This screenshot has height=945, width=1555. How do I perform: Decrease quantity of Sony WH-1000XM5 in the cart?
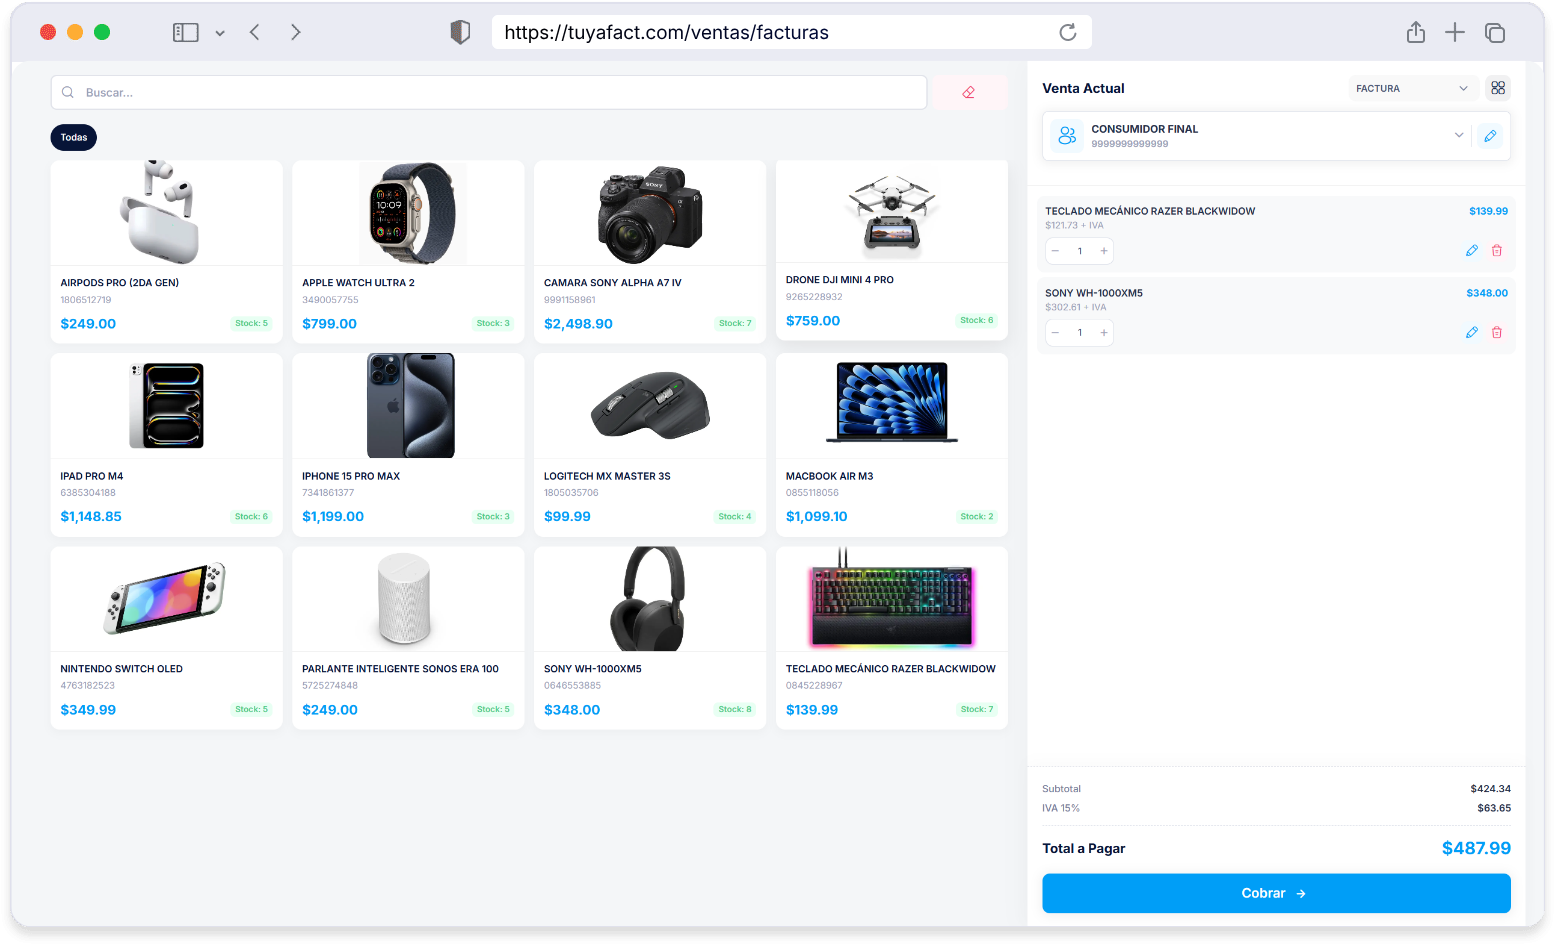click(x=1055, y=333)
